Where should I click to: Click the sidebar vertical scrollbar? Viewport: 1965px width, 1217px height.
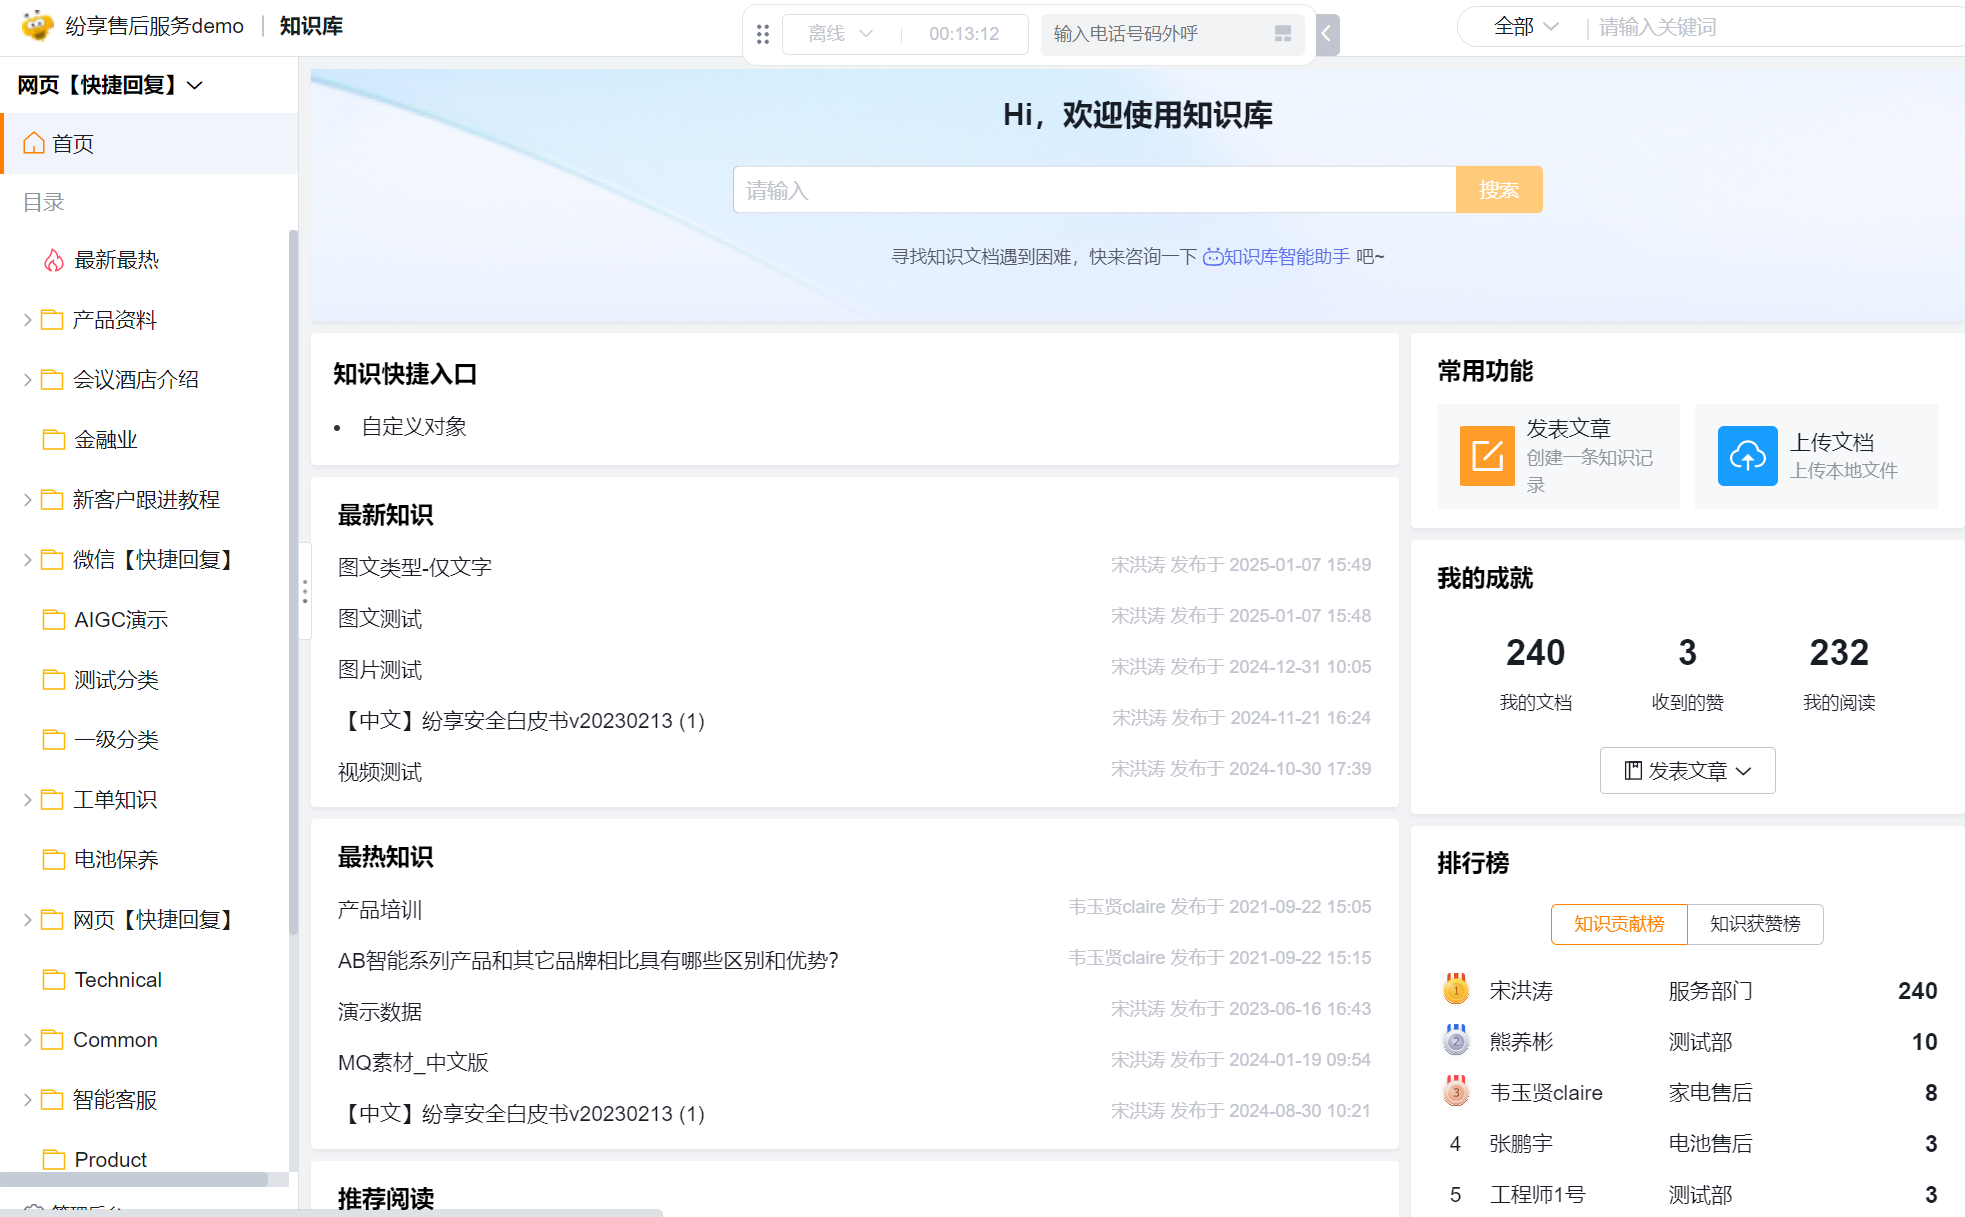(x=293, y=580)
